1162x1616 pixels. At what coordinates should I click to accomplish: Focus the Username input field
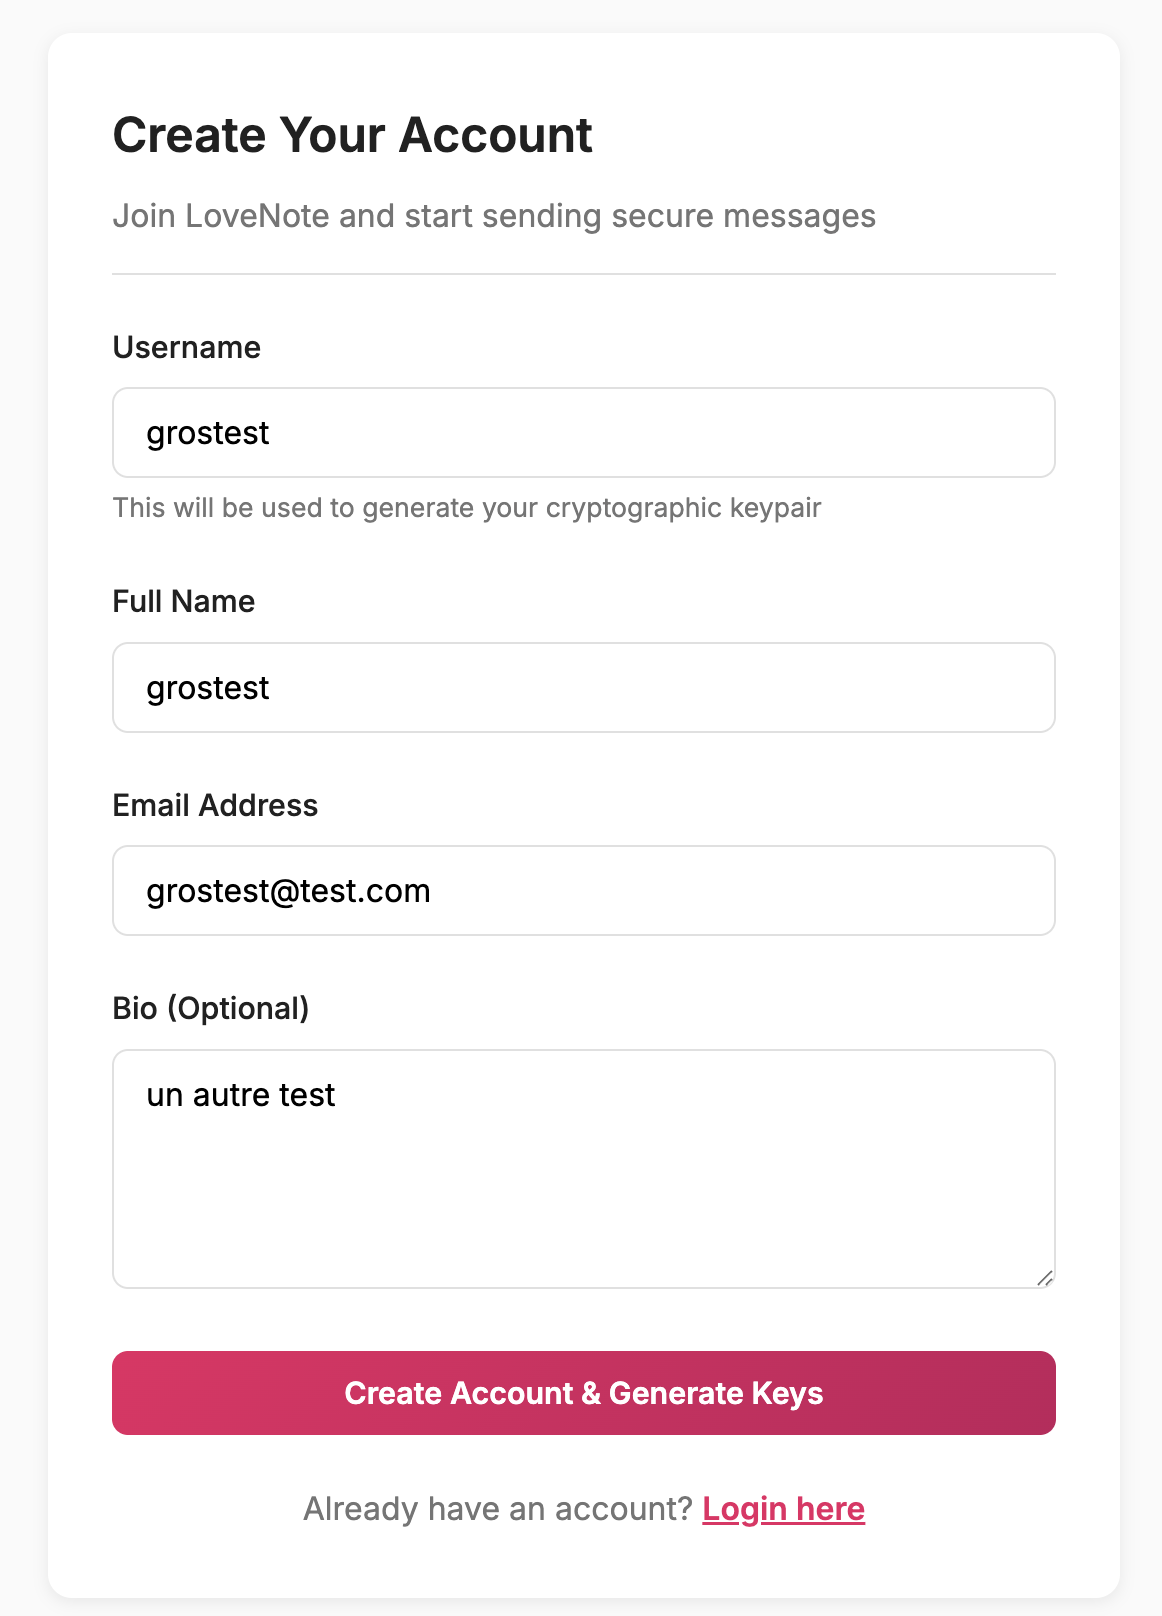[583, 433]
